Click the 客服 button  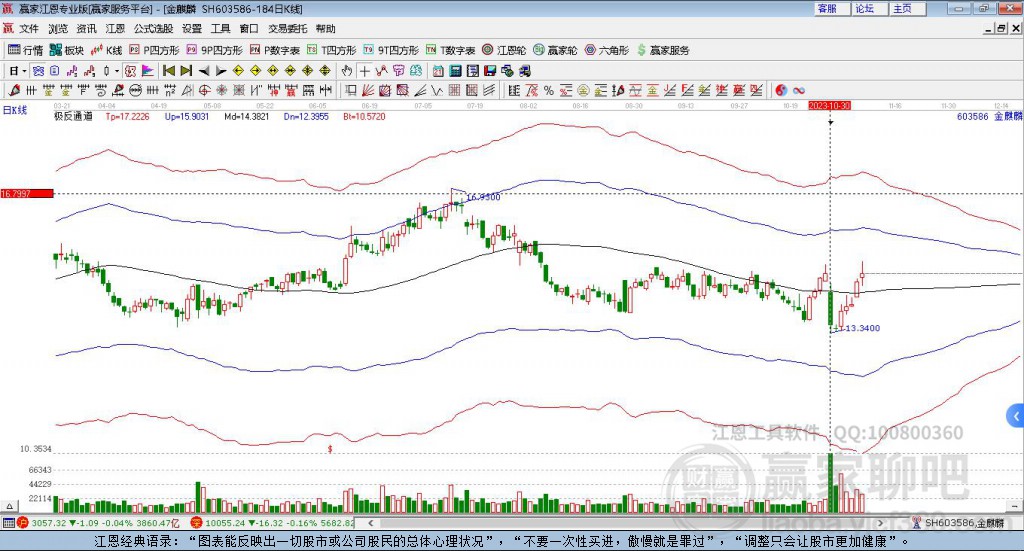[831, 8]
